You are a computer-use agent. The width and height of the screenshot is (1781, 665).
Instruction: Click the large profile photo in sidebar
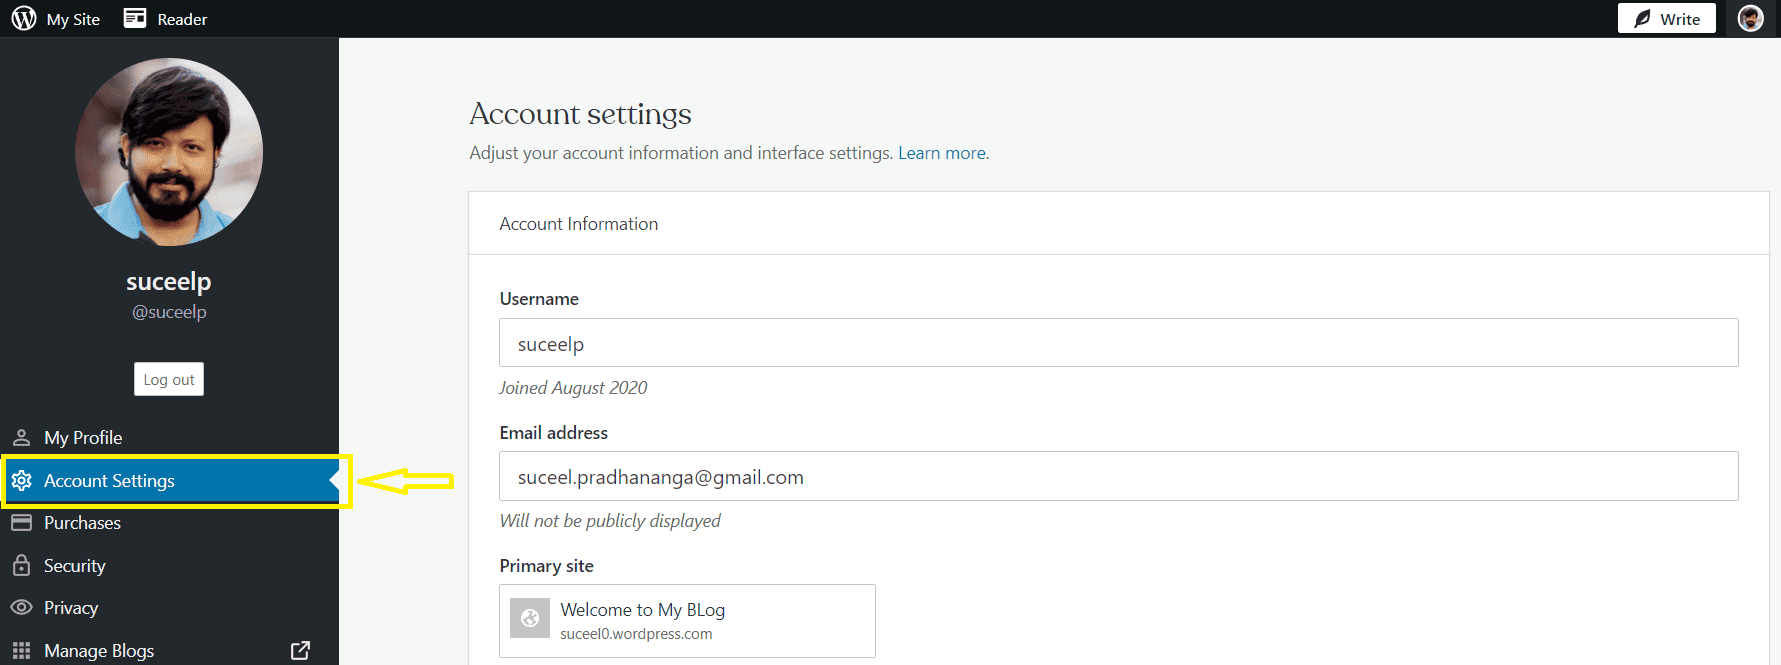point(169,152)
